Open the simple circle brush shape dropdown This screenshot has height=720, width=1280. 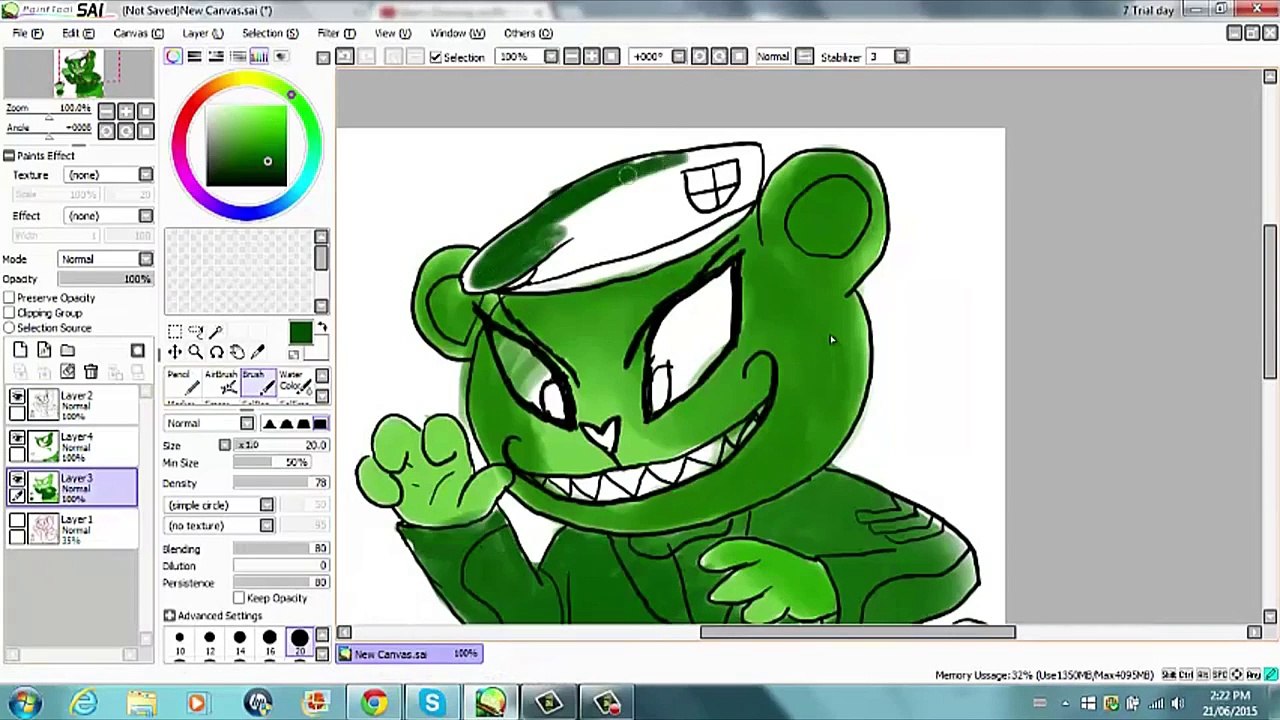[x=267, y=505]
